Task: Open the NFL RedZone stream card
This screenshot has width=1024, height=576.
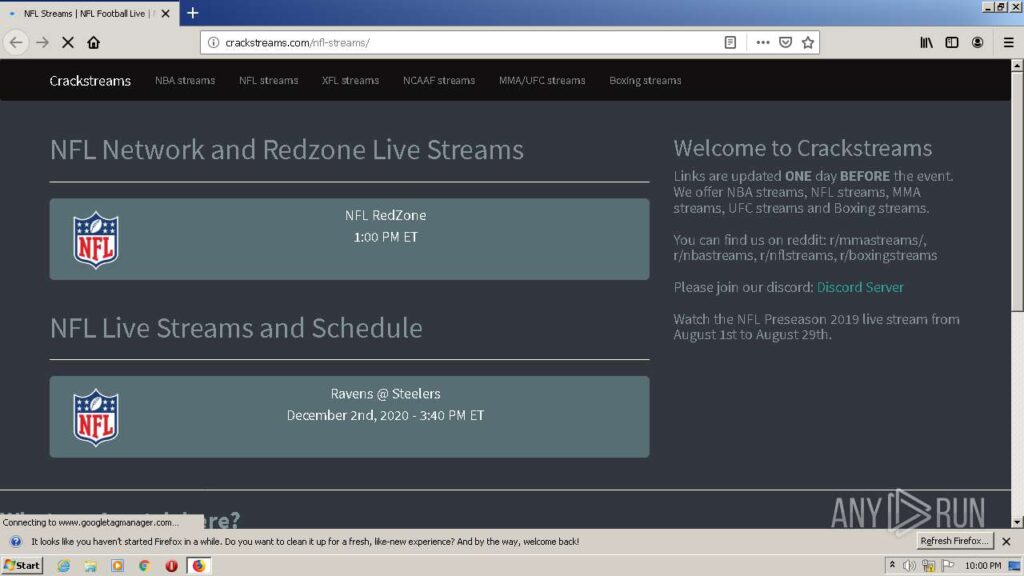Action: (349, 239)
